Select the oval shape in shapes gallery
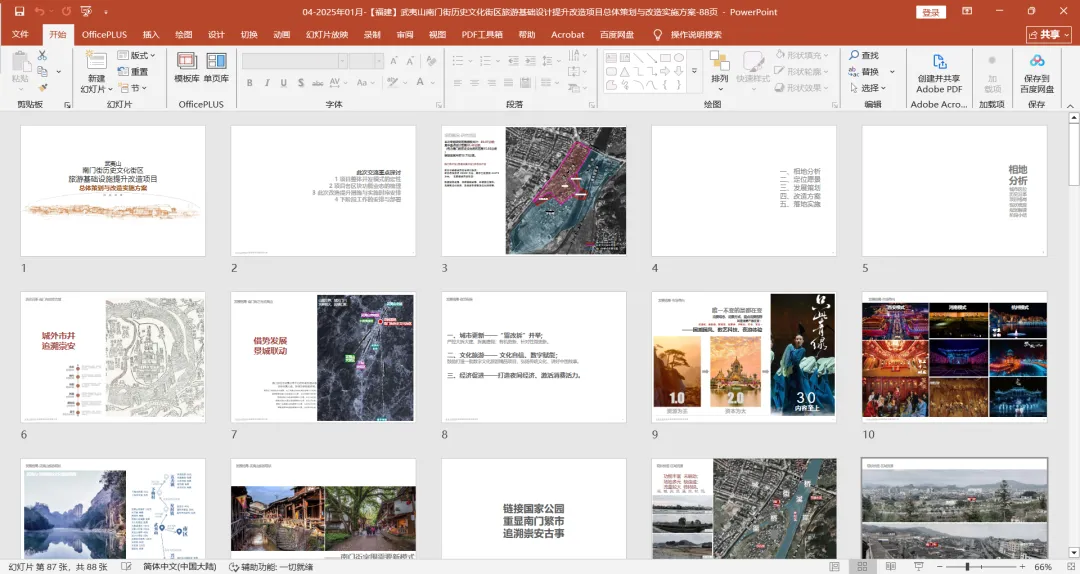The image size is (1080, 574). [x=679, y=58]
